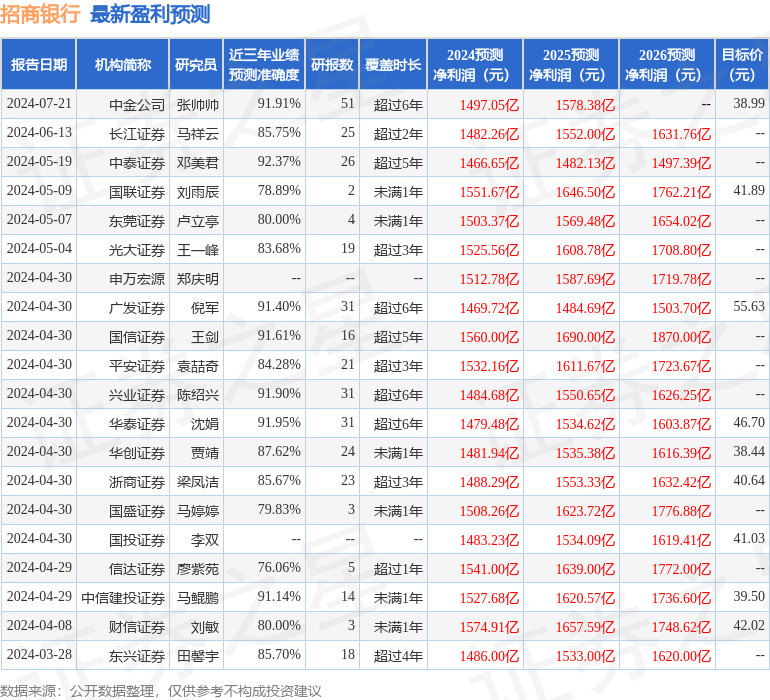Click the 研报数 column header
This screenshot has height=700, width=770.
pyautogui.click(x=332, y=65)
